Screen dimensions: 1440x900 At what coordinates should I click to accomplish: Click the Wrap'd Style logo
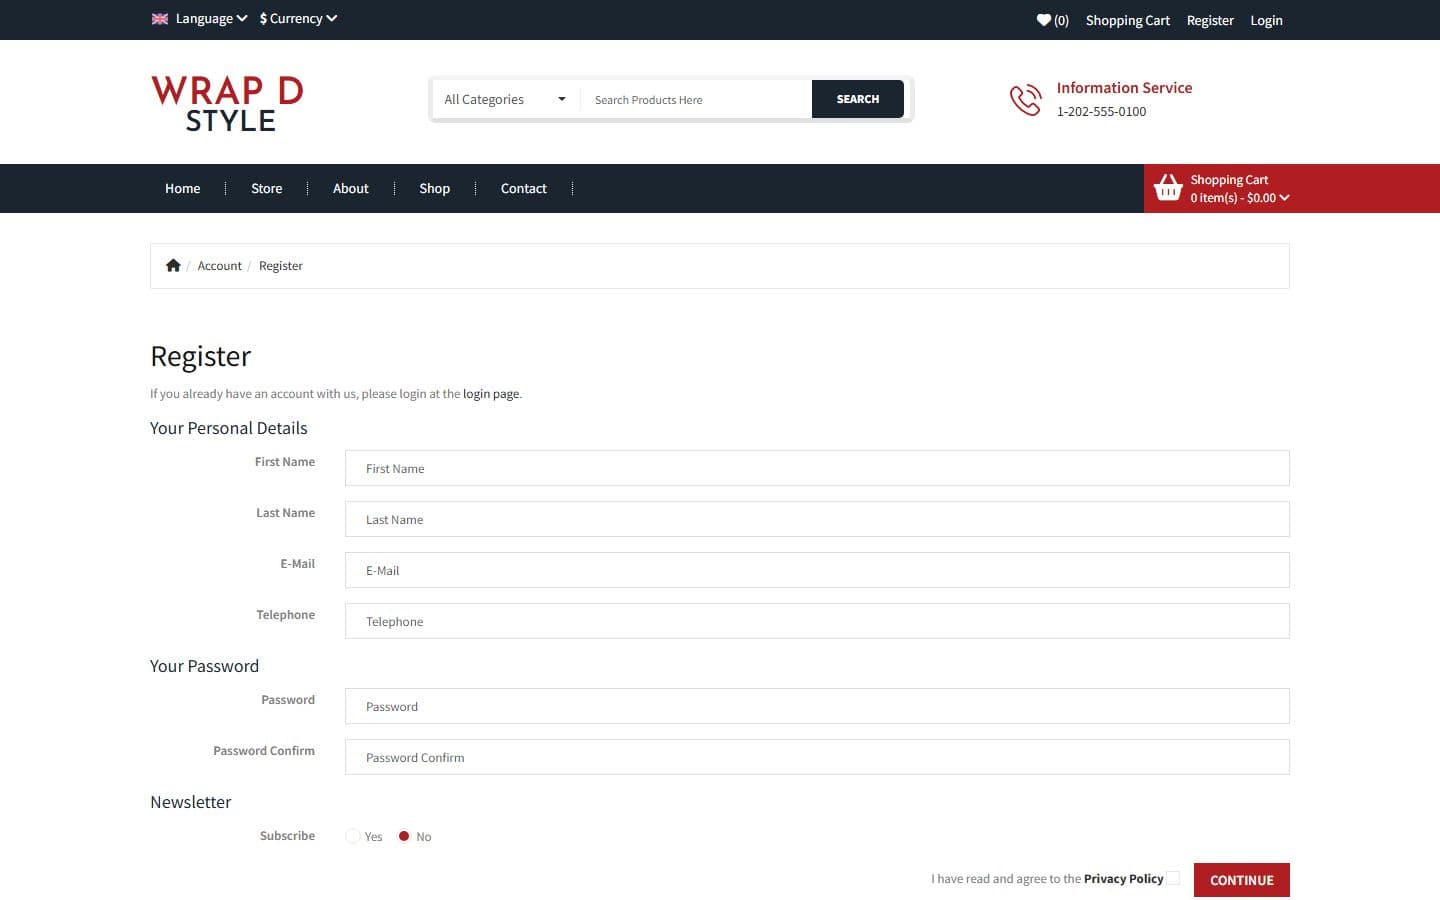coord(227,103)
